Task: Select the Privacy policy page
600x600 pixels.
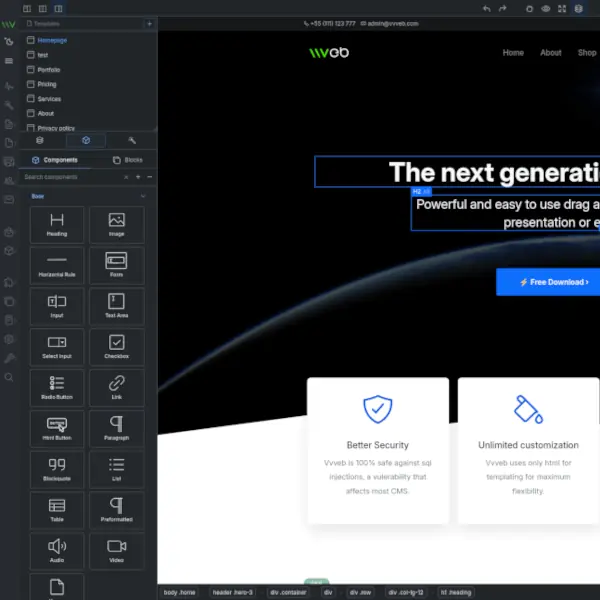Action: coord(56,128)
